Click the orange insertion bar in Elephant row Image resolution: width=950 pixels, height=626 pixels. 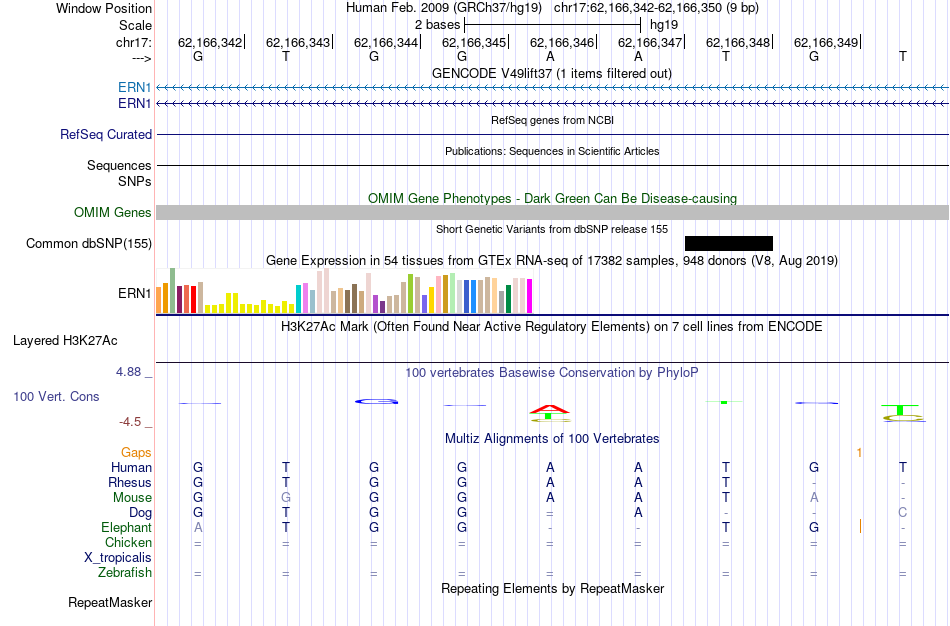[x=860, y=526]
